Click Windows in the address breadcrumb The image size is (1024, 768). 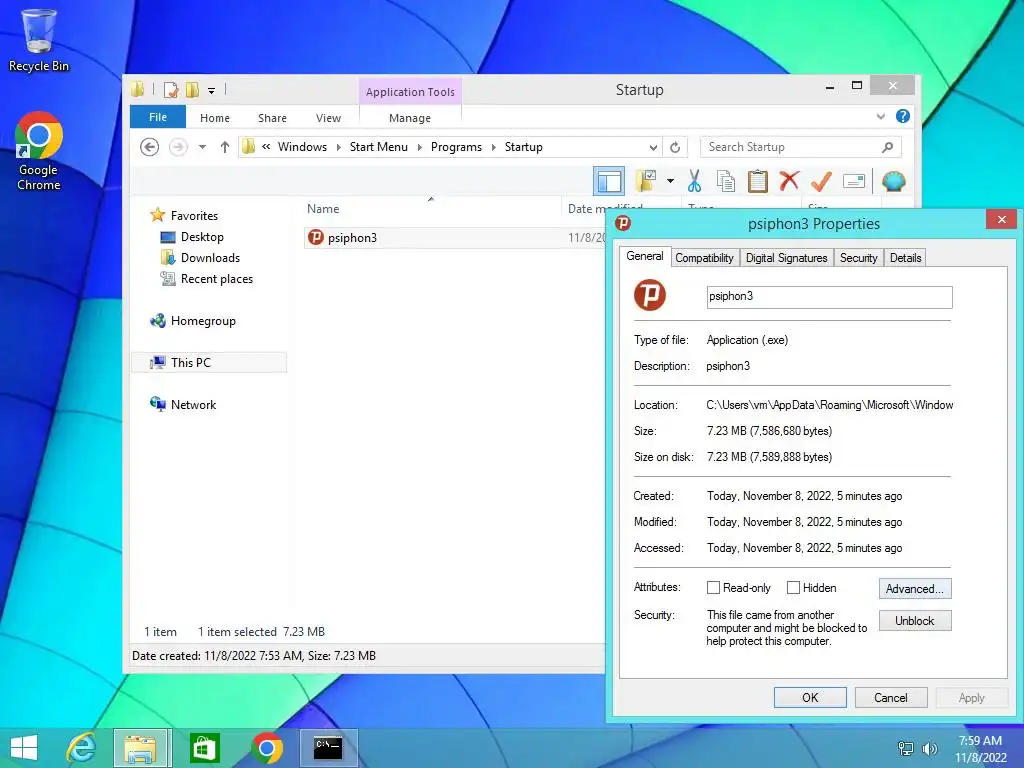pyautogui.click(x=302, y=147)
